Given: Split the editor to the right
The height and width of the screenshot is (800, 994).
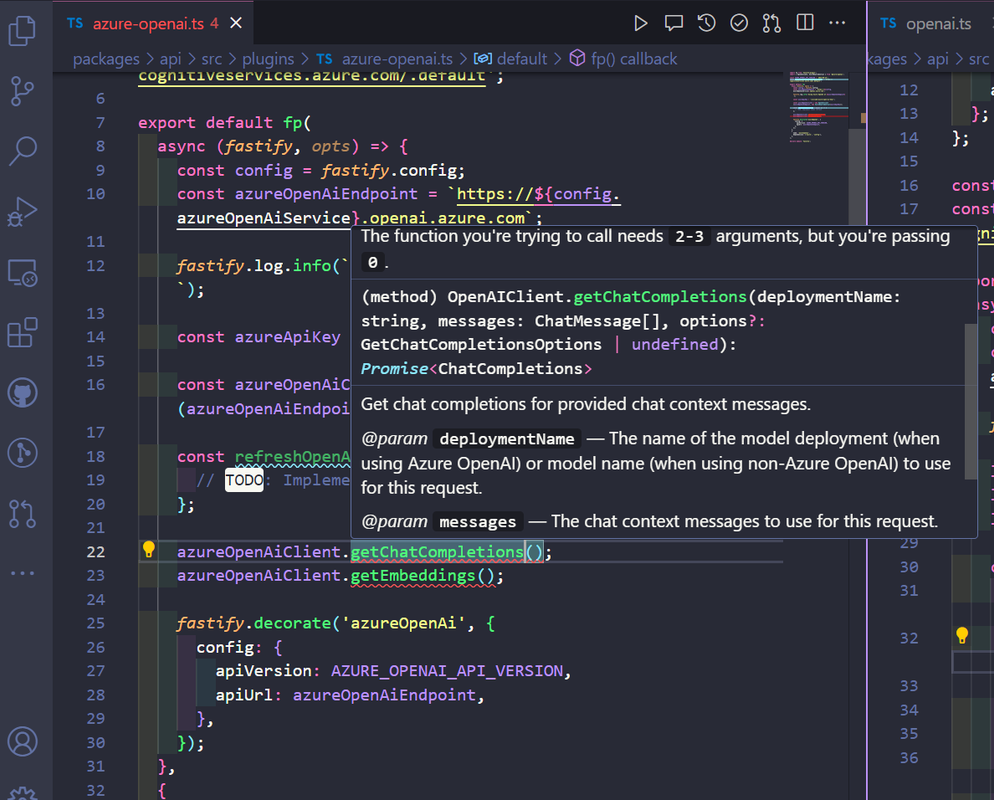Looking at the screenshot, I should click(x=804, y=23).
